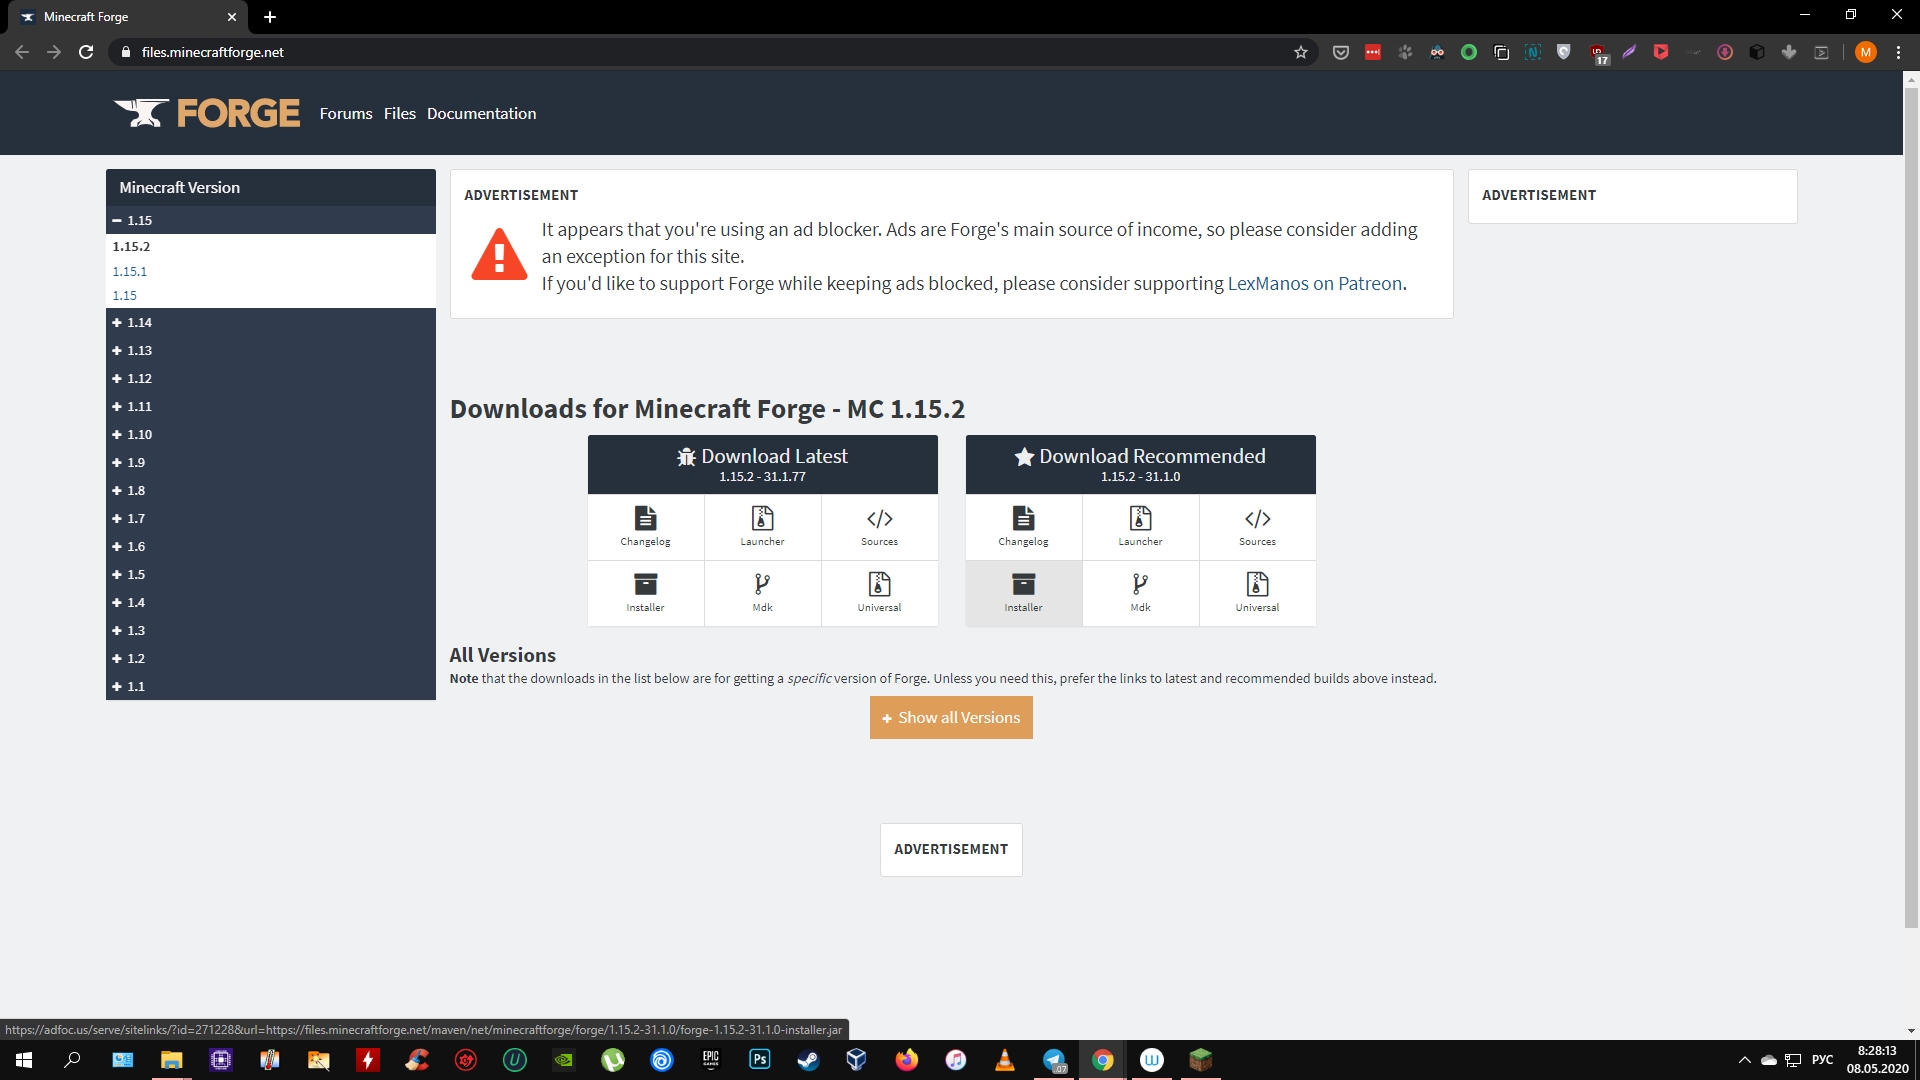Click the address bar URL
The height and width of the screenshot is (1080, 1920).
212,52
